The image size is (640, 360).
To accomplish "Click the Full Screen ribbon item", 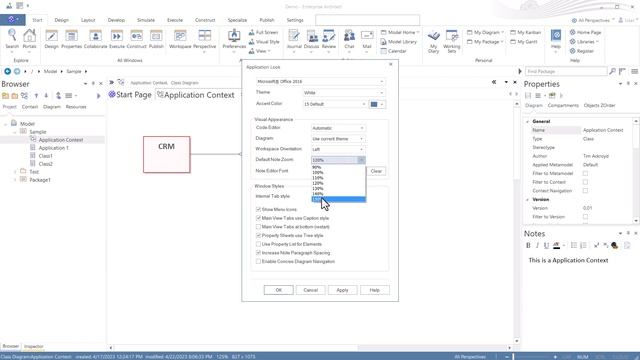I will tap(264, 32).
